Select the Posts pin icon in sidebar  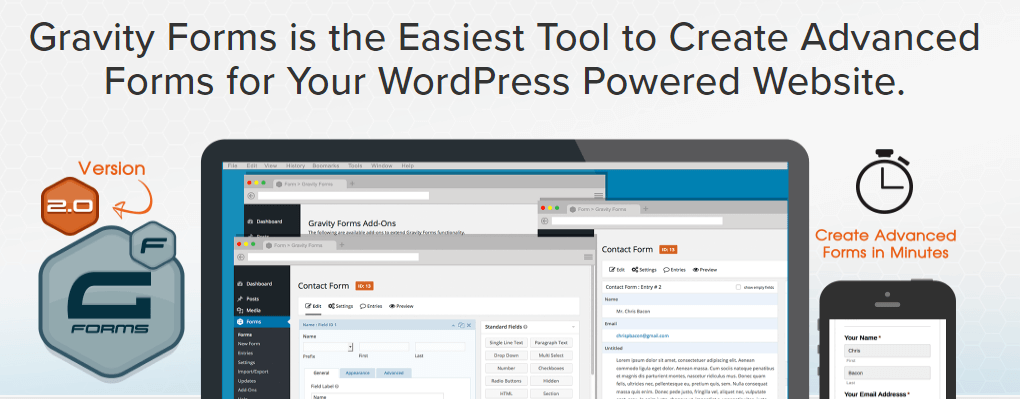[x=240, y=298]
